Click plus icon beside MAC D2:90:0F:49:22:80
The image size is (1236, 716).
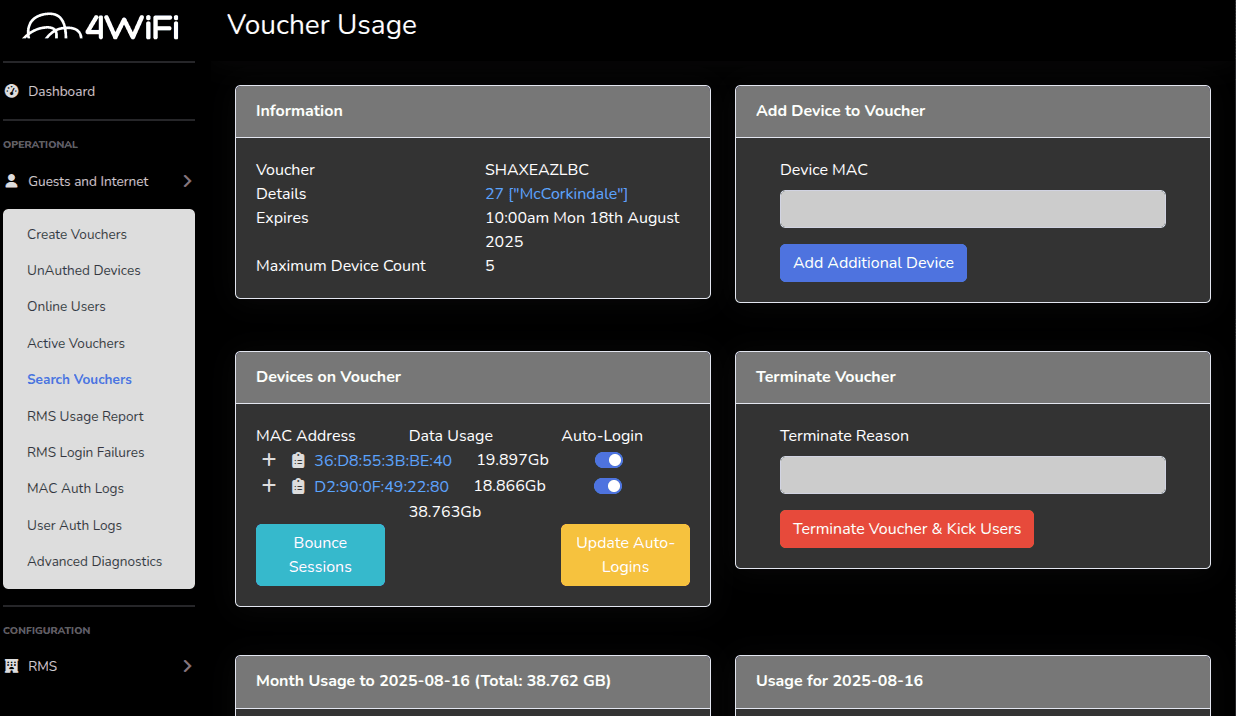[268, 486]
